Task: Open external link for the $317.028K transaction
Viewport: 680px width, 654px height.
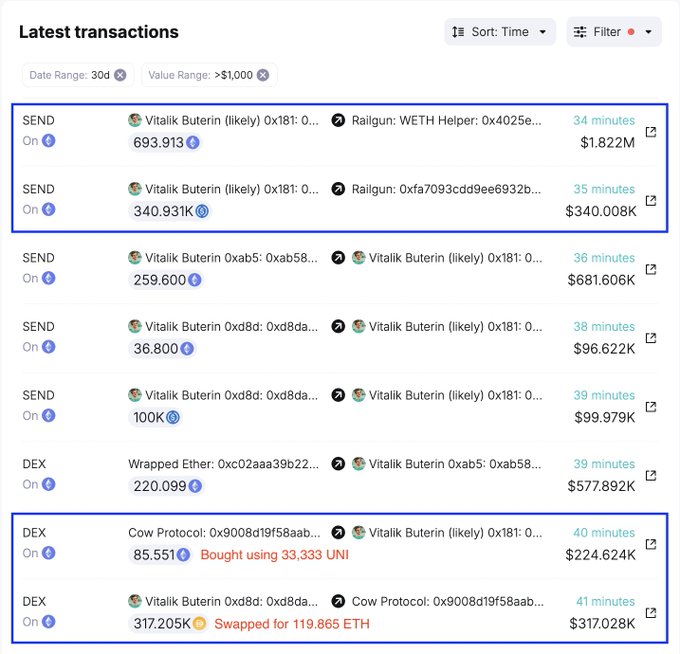Action: [x=651, y=612]
